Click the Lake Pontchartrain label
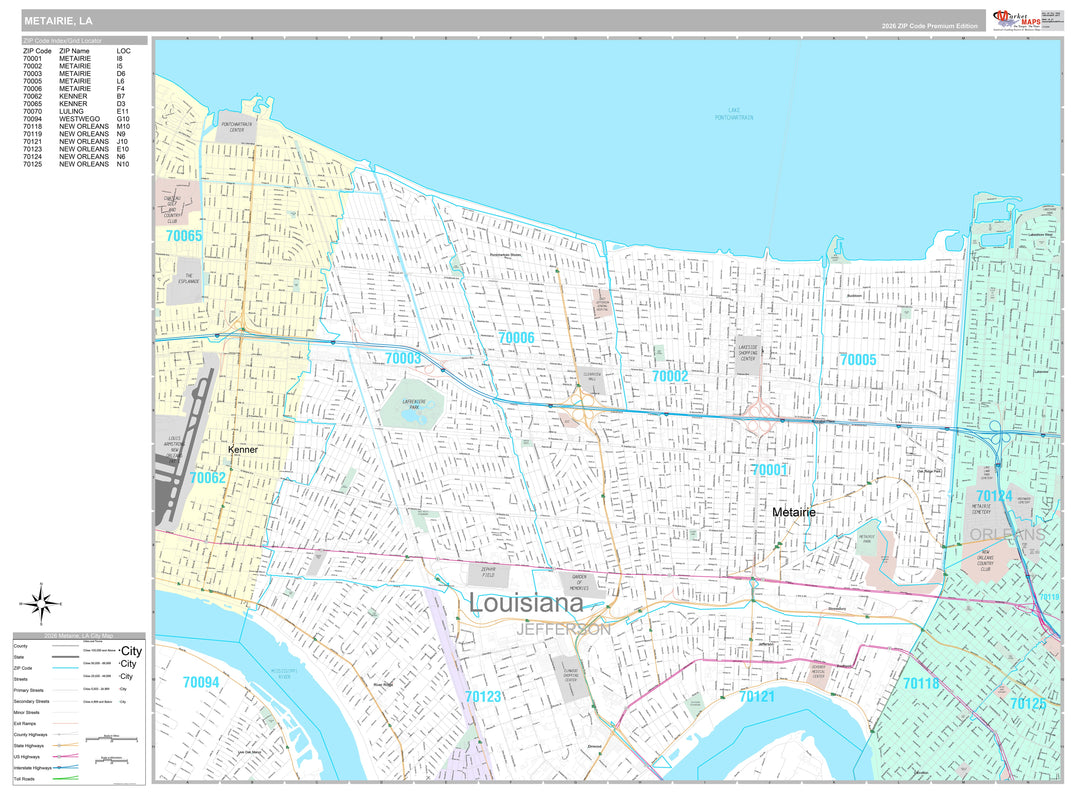 pyautogui.click(x=734, y=114)
